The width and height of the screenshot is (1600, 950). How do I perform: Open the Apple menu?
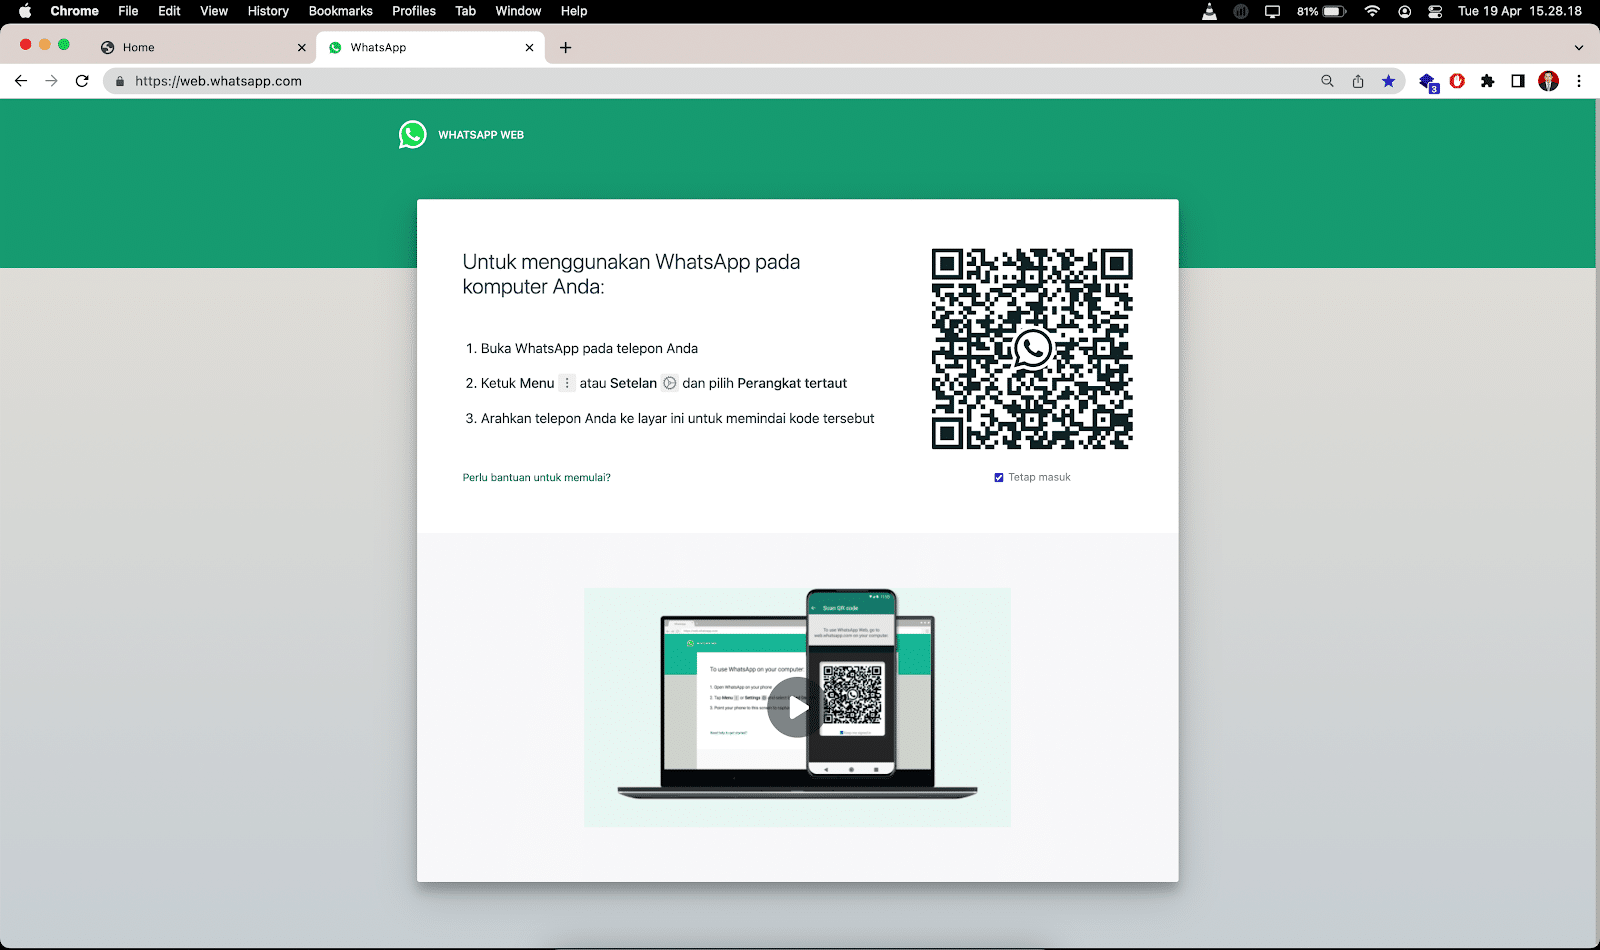[25, 11]
